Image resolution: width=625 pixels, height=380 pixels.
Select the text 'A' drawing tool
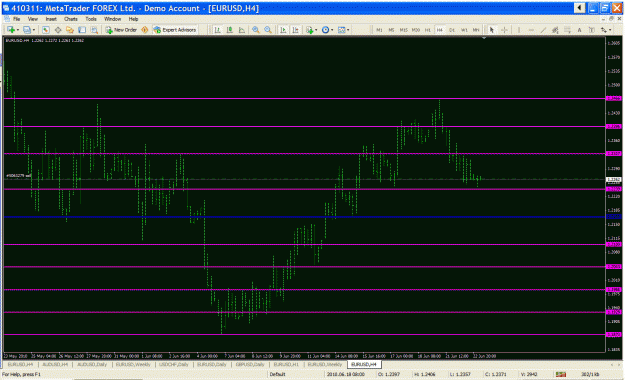pyautogui.click(x=580, y=30)
